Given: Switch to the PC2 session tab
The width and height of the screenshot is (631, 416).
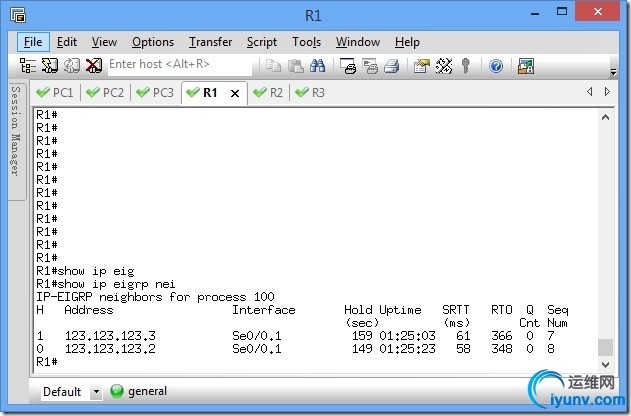Looking at the screenshot, I should (x=105, y=93).
